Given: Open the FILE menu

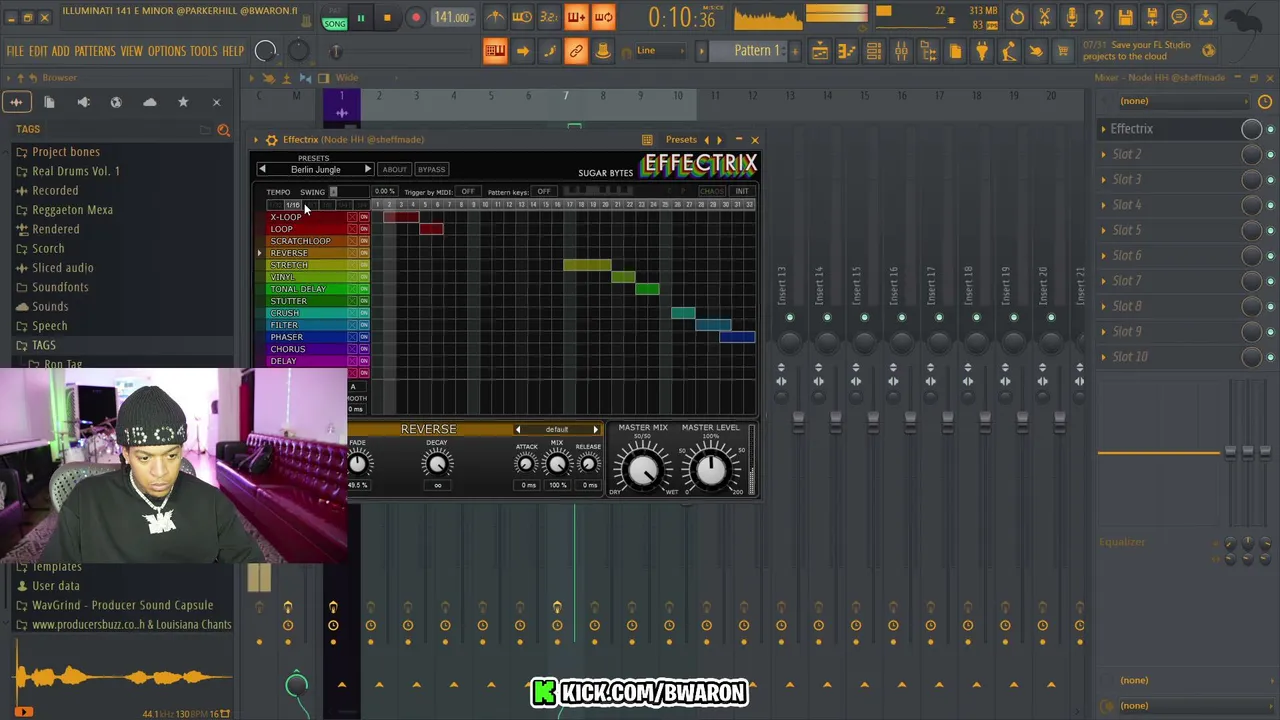Looking at the screenshot, I should tap(15, 51).
